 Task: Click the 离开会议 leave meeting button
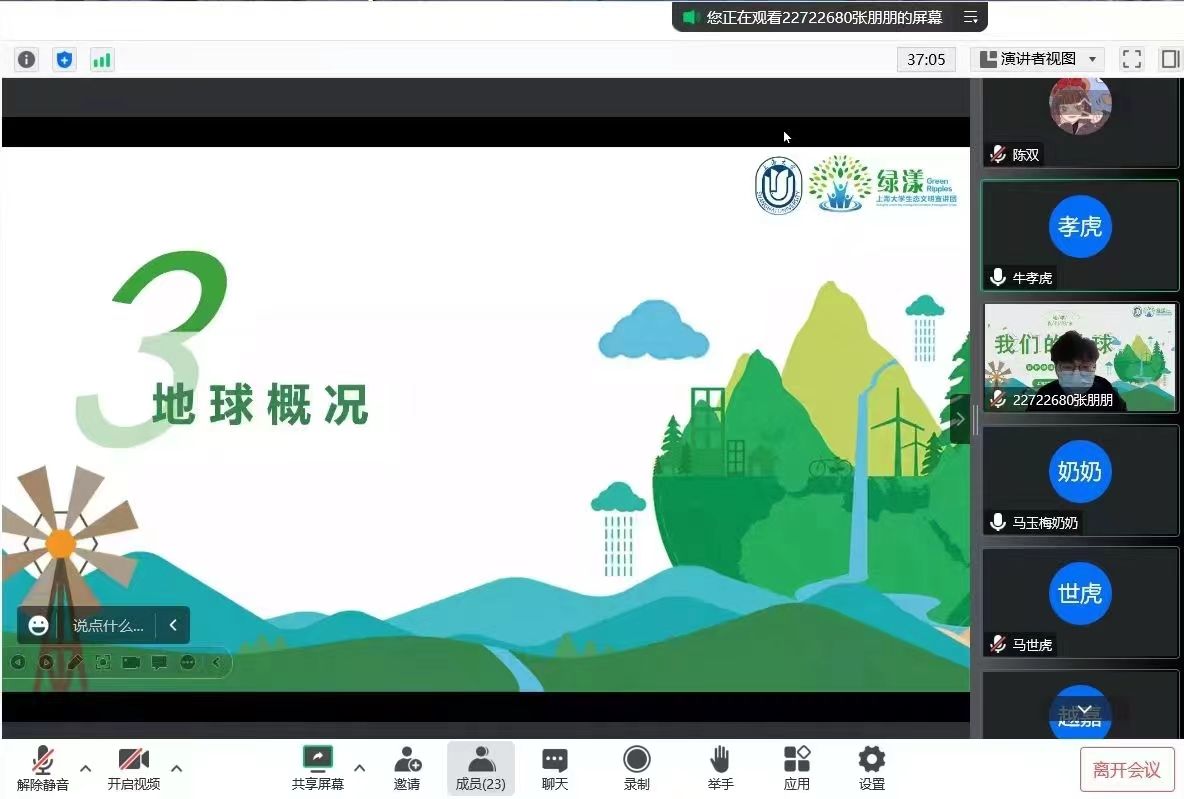(1126, 769)
